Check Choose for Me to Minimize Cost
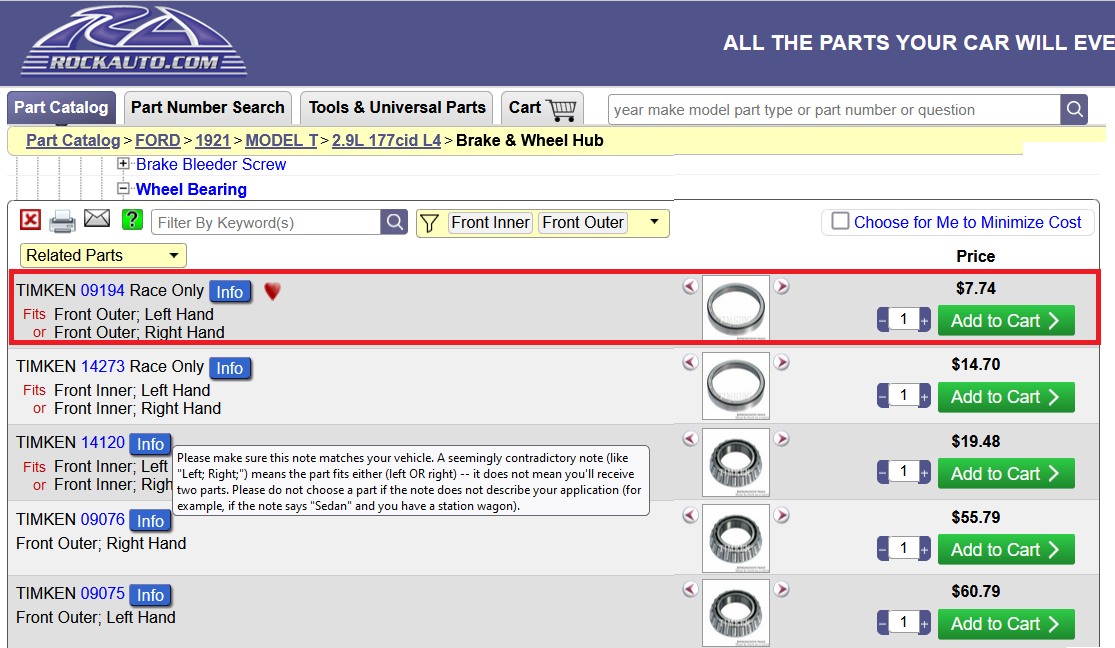Viewport: 1115px width, 648px height. [x=841, y=222]
